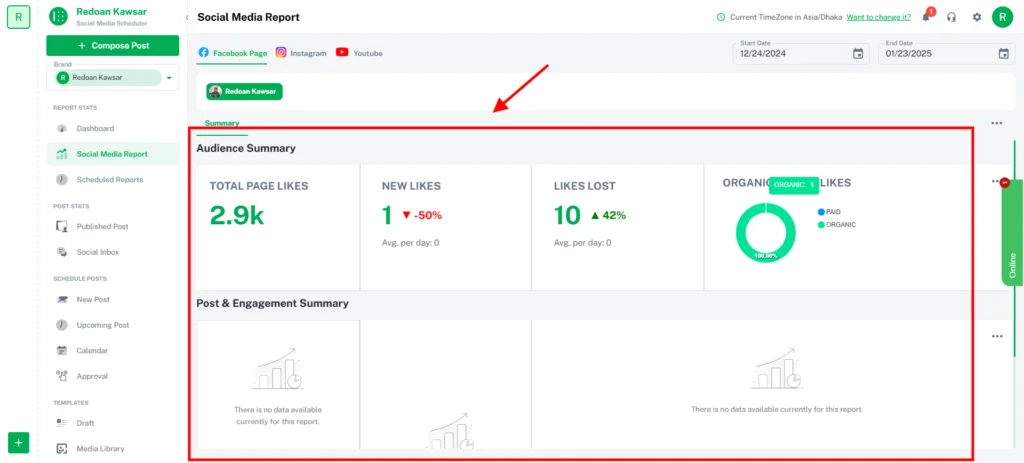
Task: Open settings gear icon in header
Action: (x=976, y=17)
